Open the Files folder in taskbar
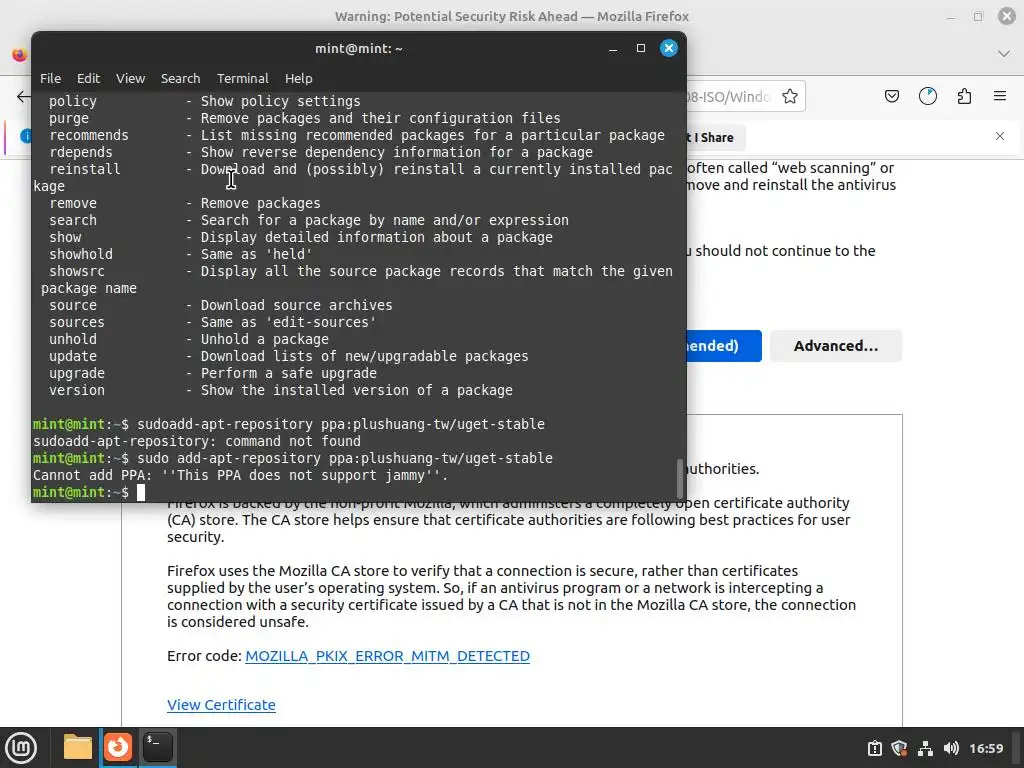The image size is (1024, 768). [78, 747]
